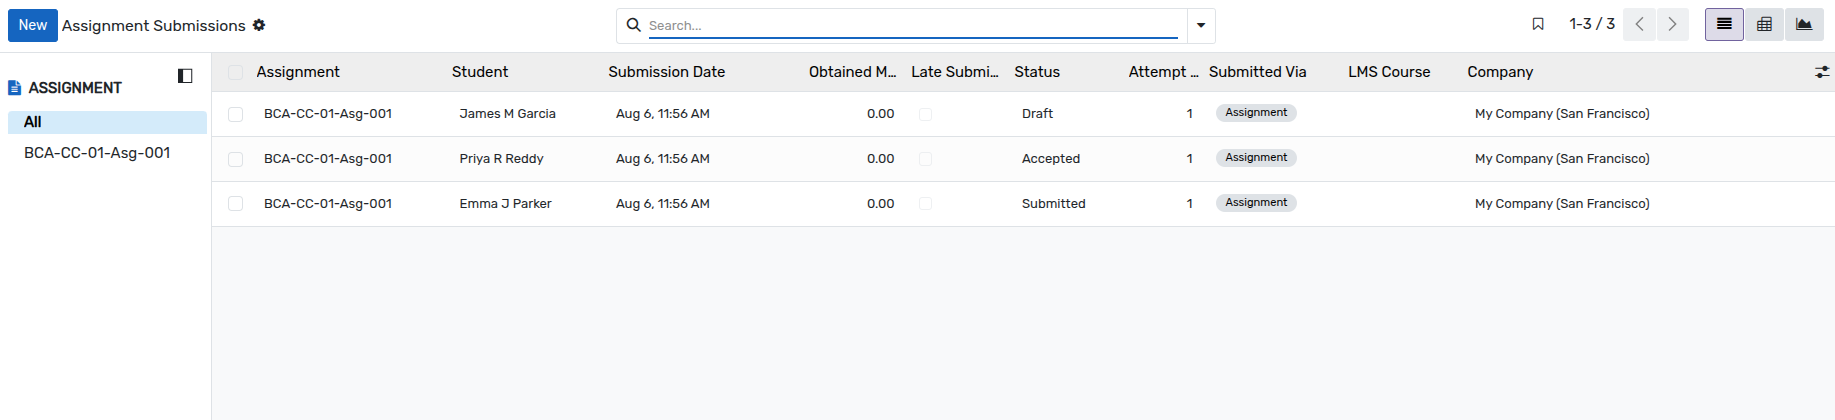The height and width of the screenshot is (420, 1835).
Task: Toggle the search options dropdown arrow
Action: coord(1201,26)
